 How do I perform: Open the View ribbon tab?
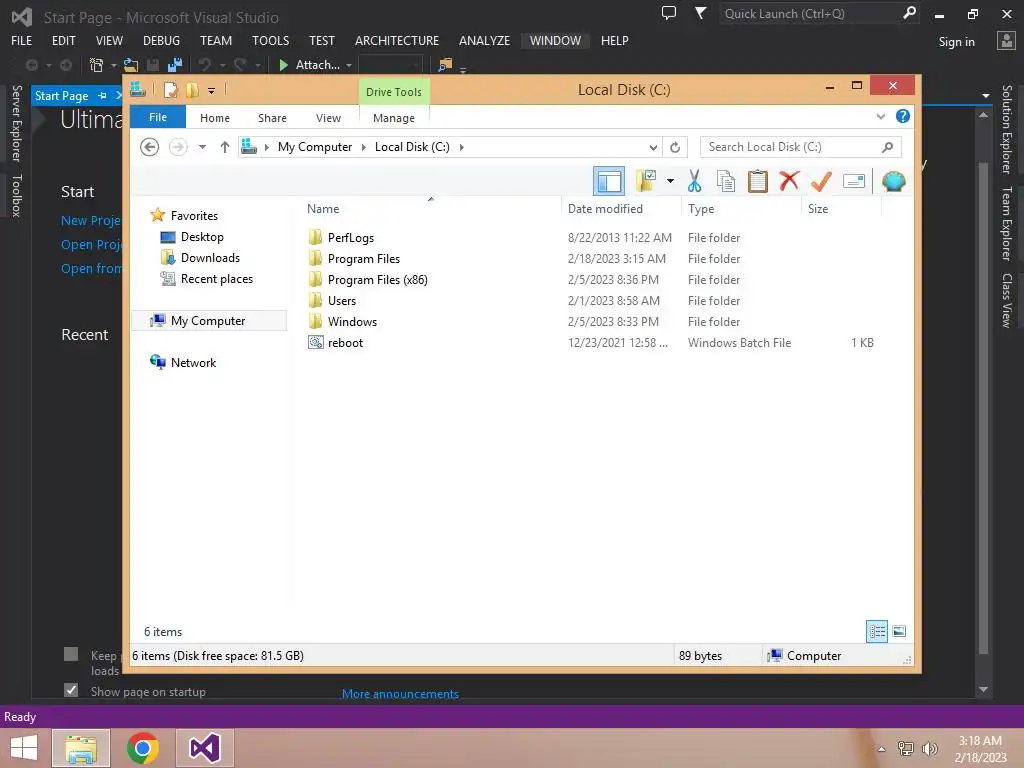[x=328, y=118]
